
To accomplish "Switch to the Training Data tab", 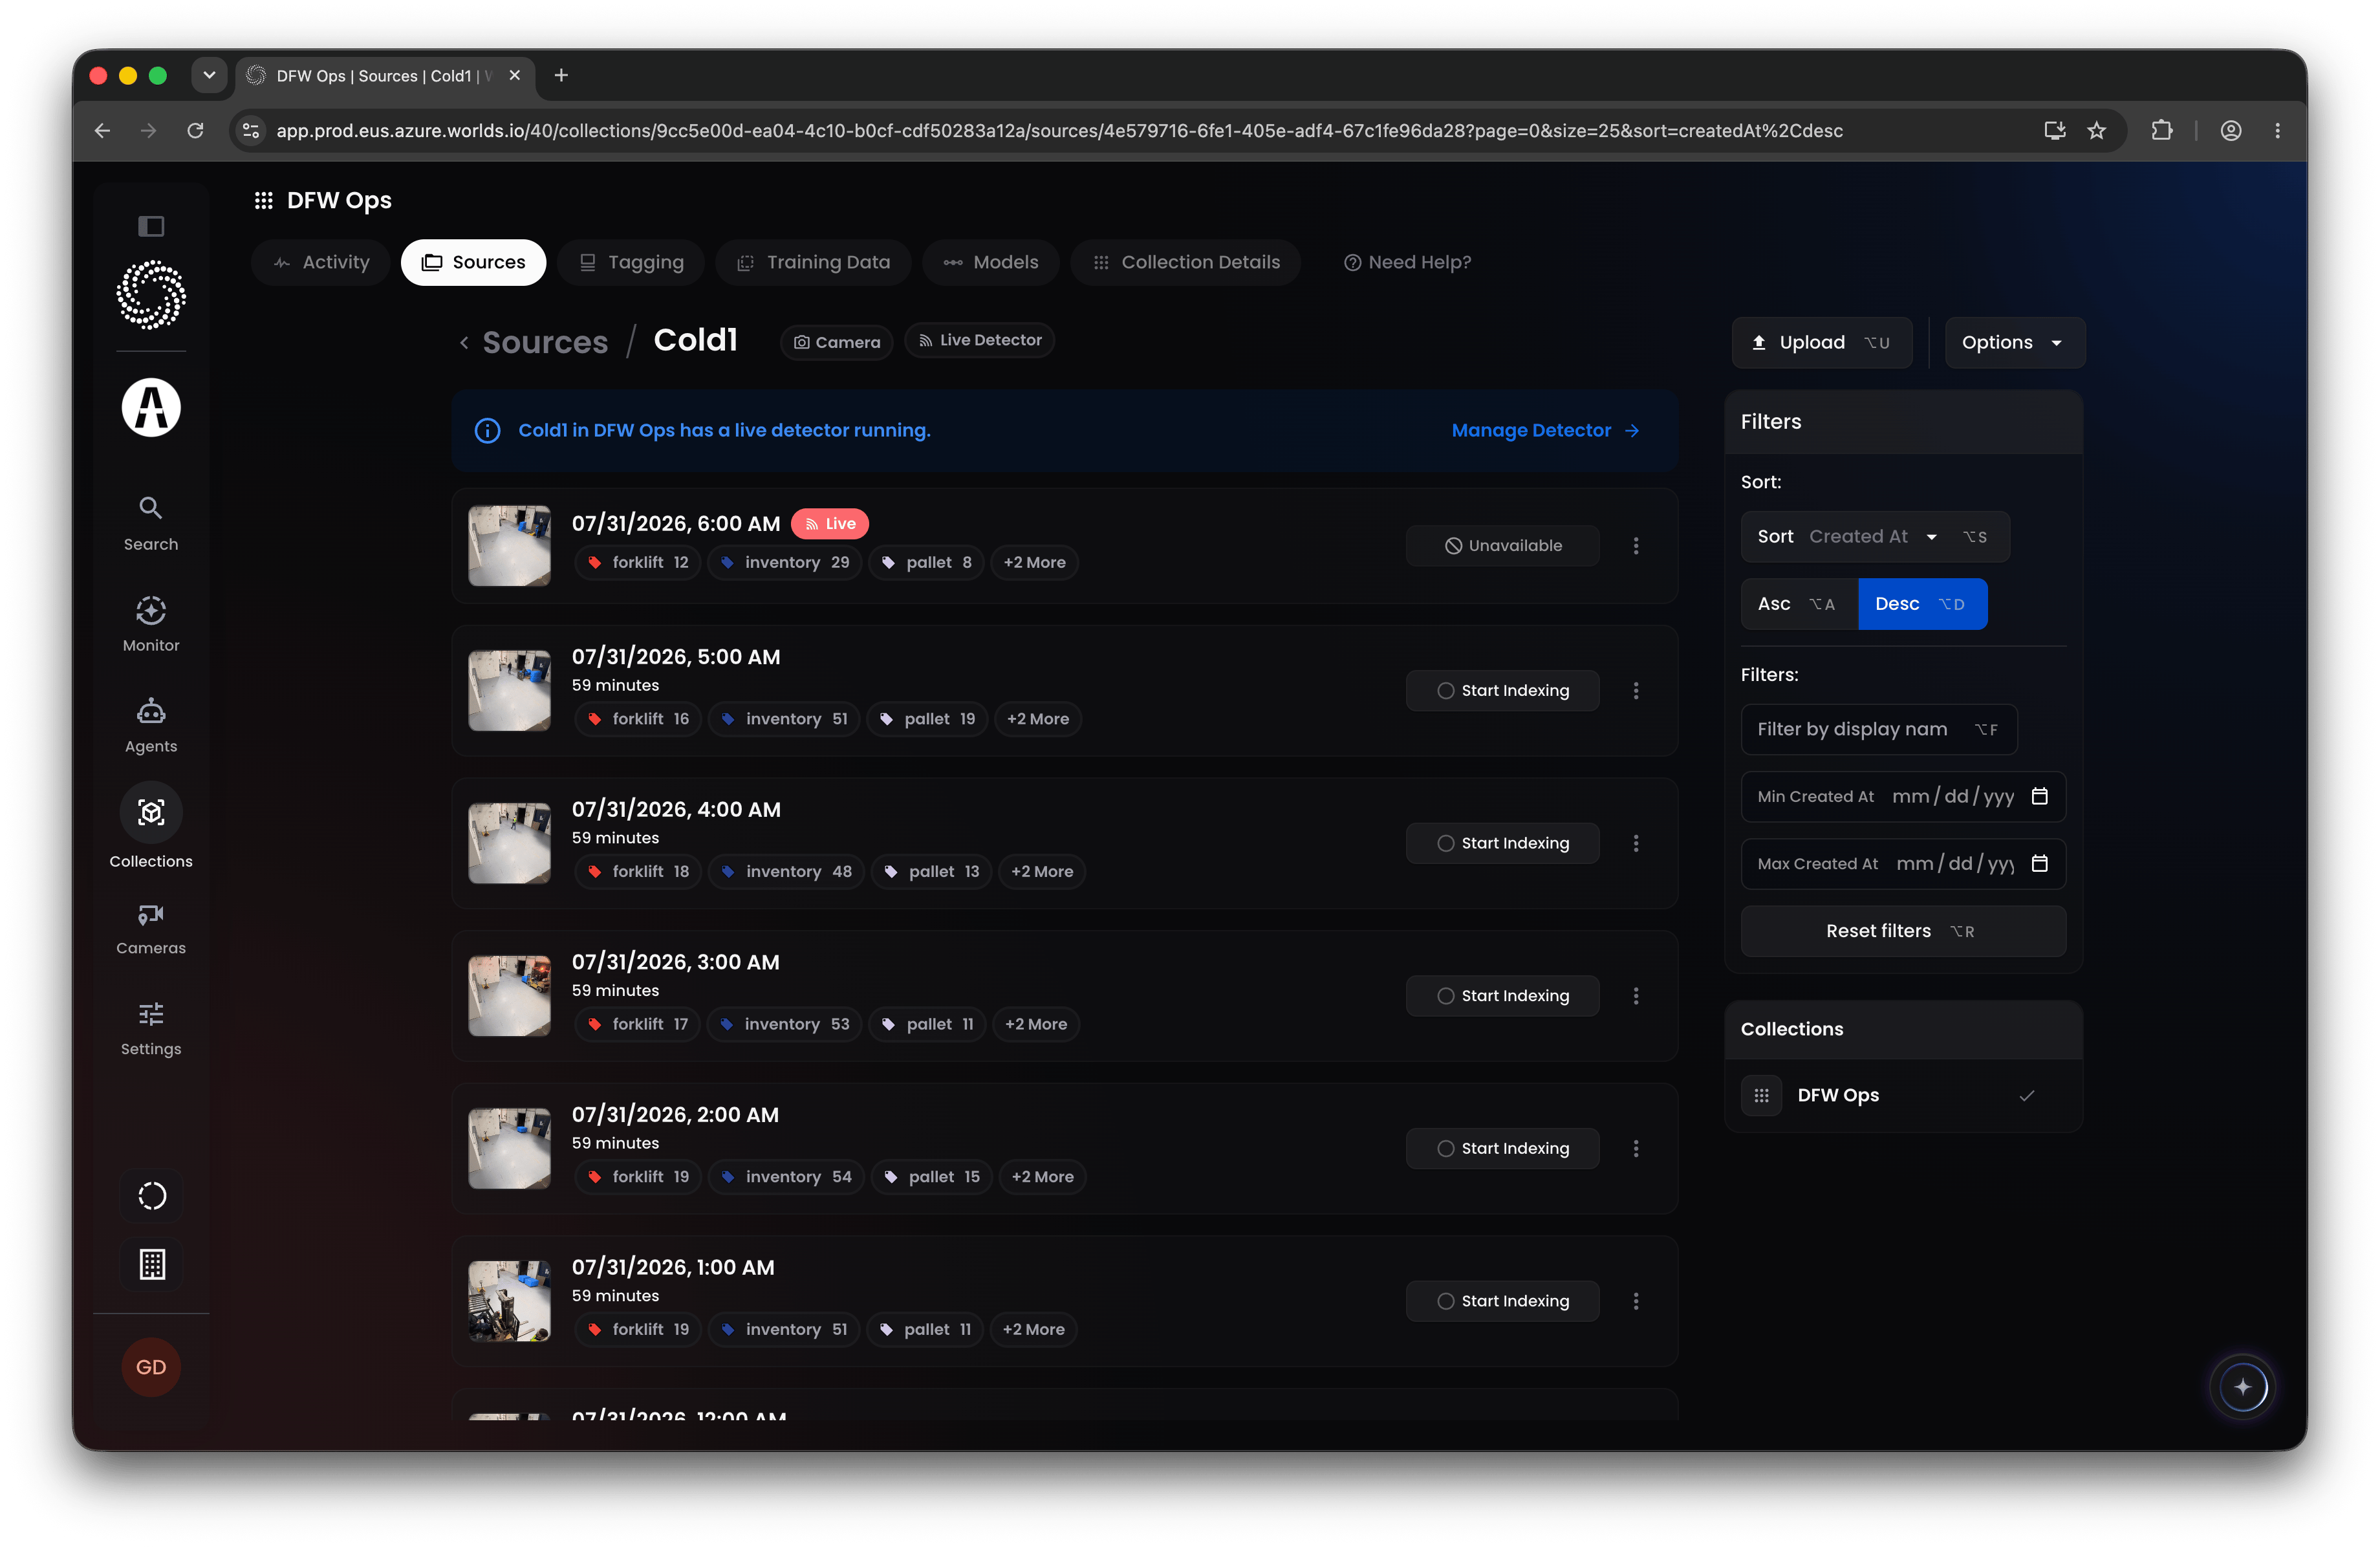I will point(813,262).
